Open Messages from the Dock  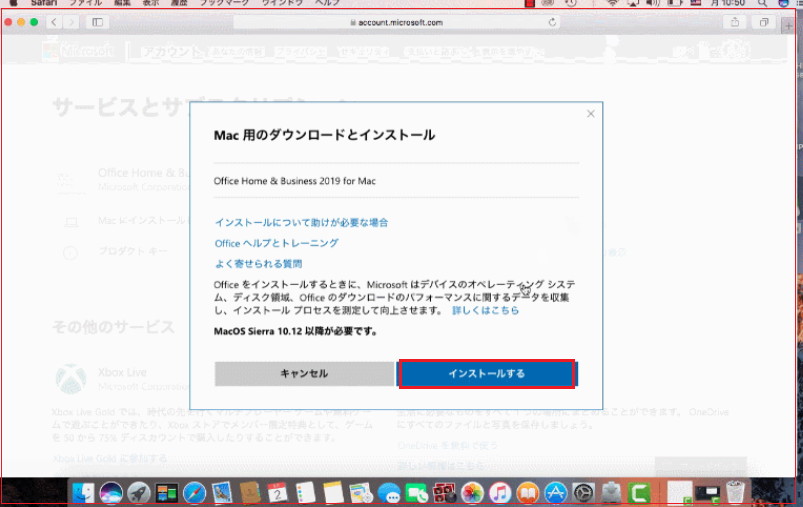389,493
